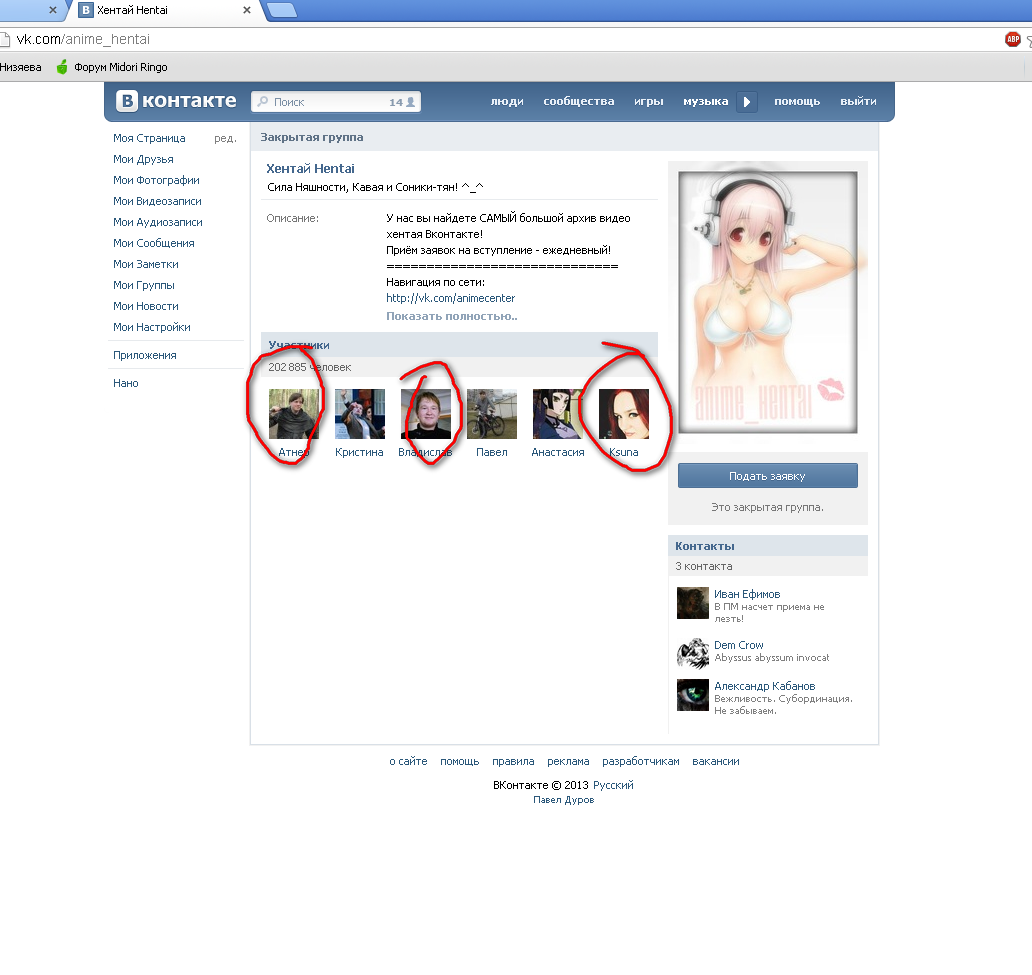
Task: Open Приложения in sidebar
Action: pos(145,356)
